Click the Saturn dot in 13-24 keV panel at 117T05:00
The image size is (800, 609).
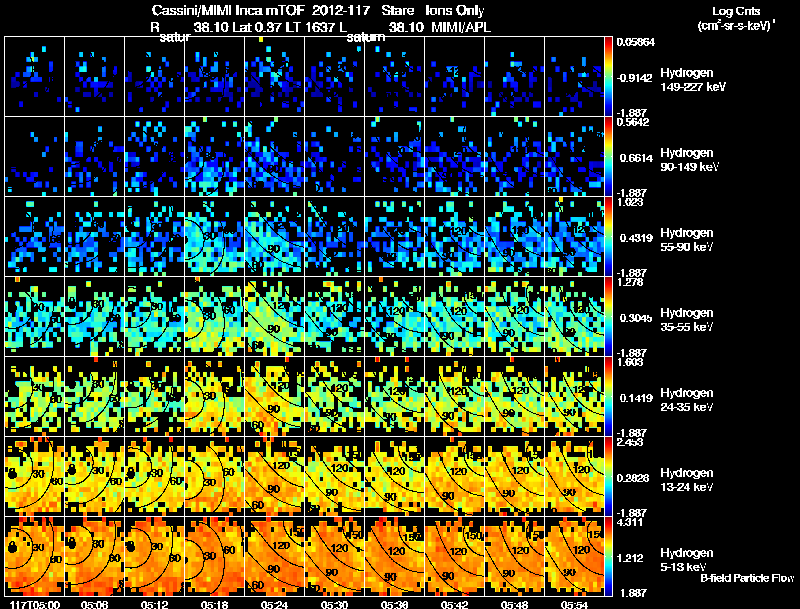tap(12, 473)
